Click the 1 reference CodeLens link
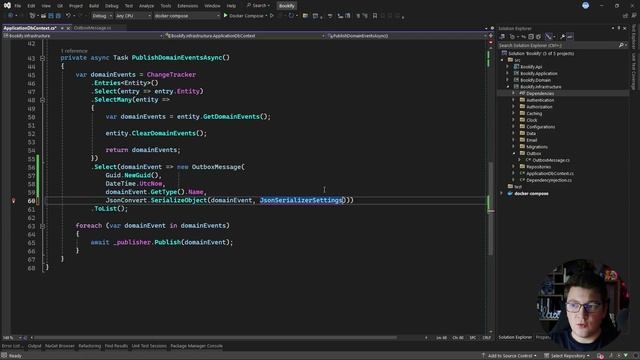 pos(74,51)
